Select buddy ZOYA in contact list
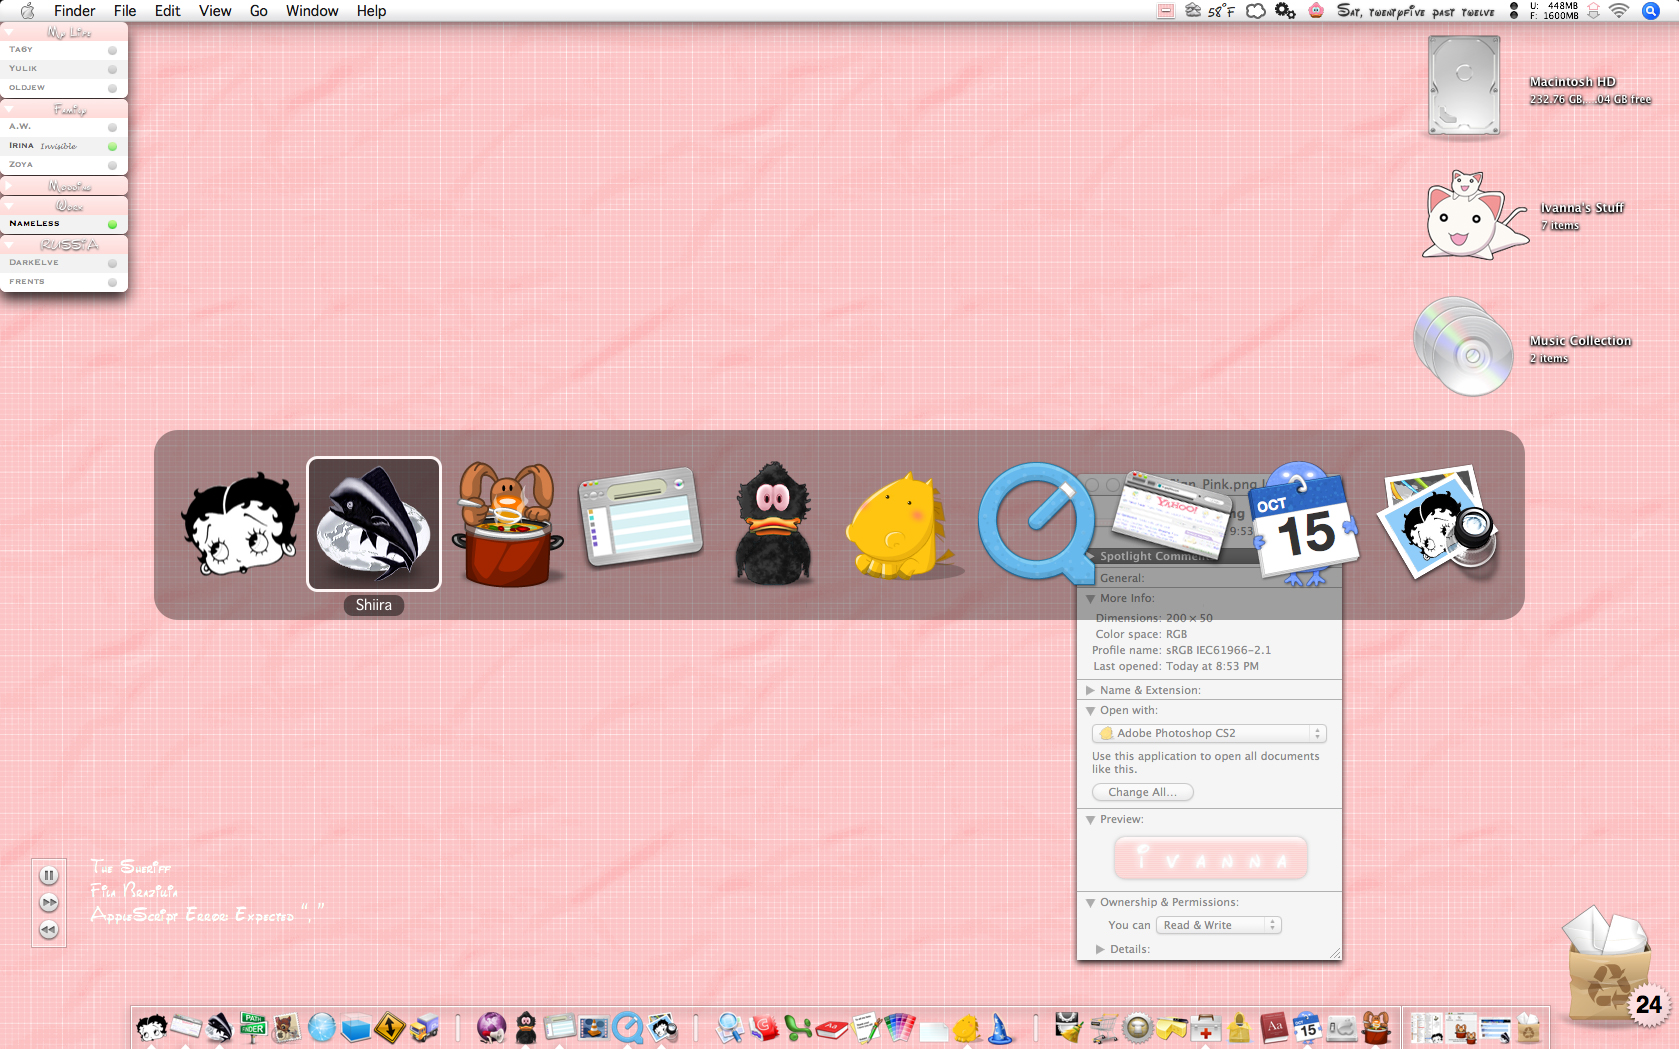Viewport: 1679px width, 1049px height. (x=64, y=165)
